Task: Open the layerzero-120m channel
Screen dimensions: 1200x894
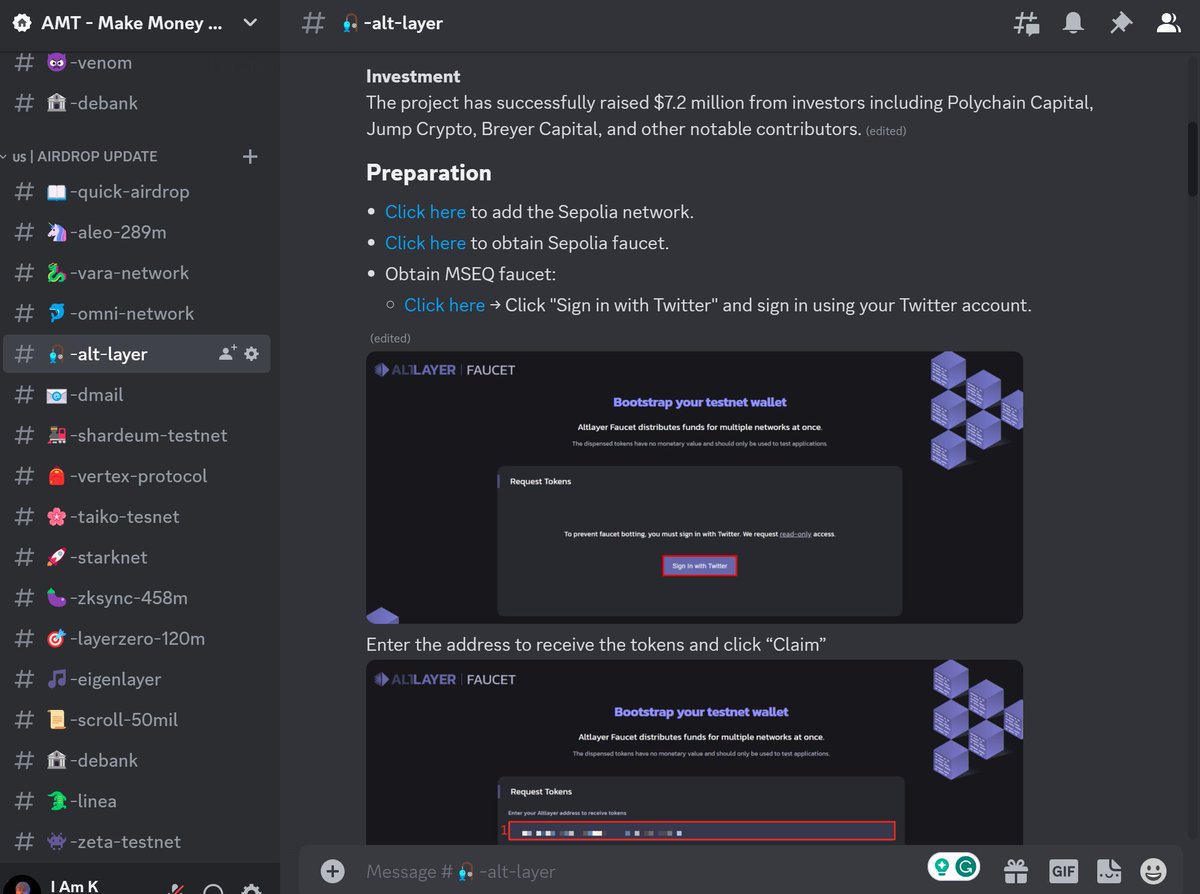Action: (x=136, y=638)
